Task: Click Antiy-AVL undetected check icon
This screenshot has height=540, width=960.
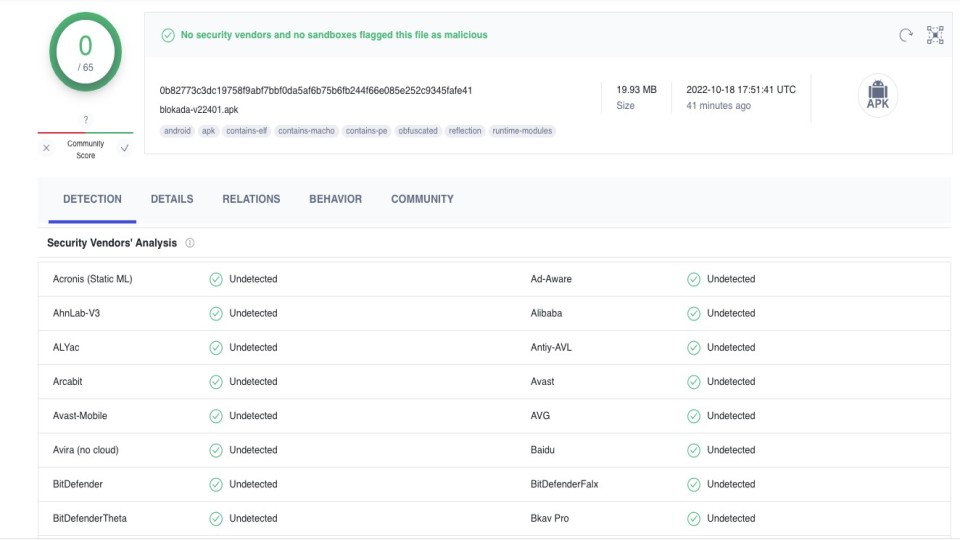Action: click(x=693, y=348)
